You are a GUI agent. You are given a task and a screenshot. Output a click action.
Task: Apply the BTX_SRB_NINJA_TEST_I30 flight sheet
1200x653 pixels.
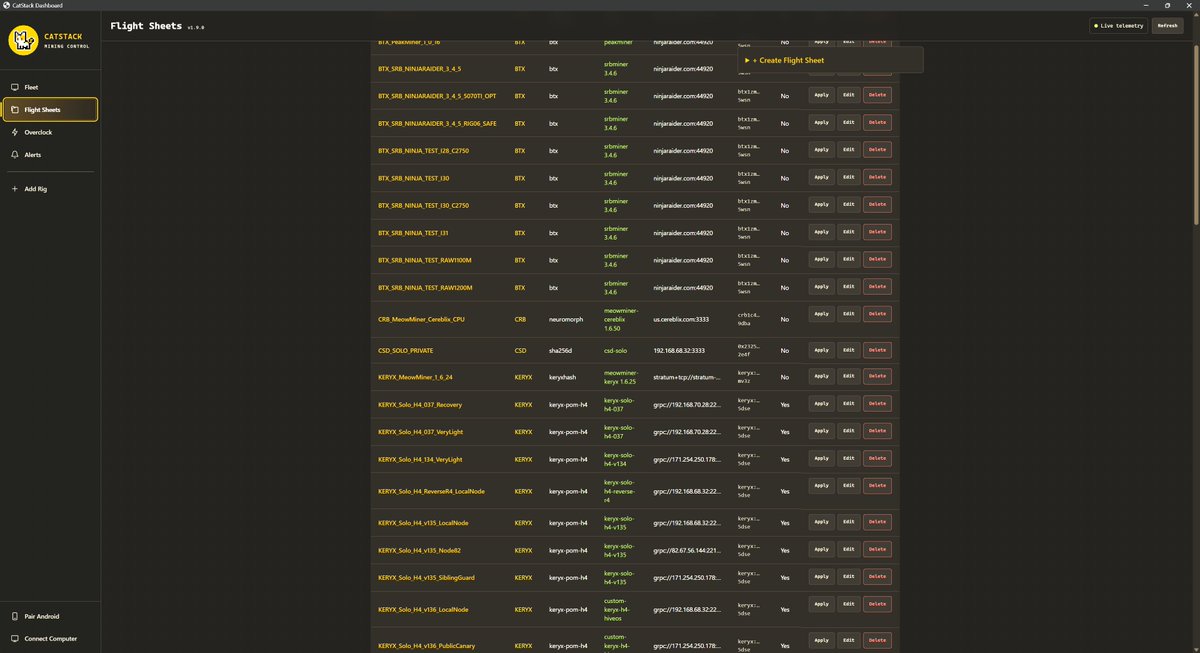point(821,177)
